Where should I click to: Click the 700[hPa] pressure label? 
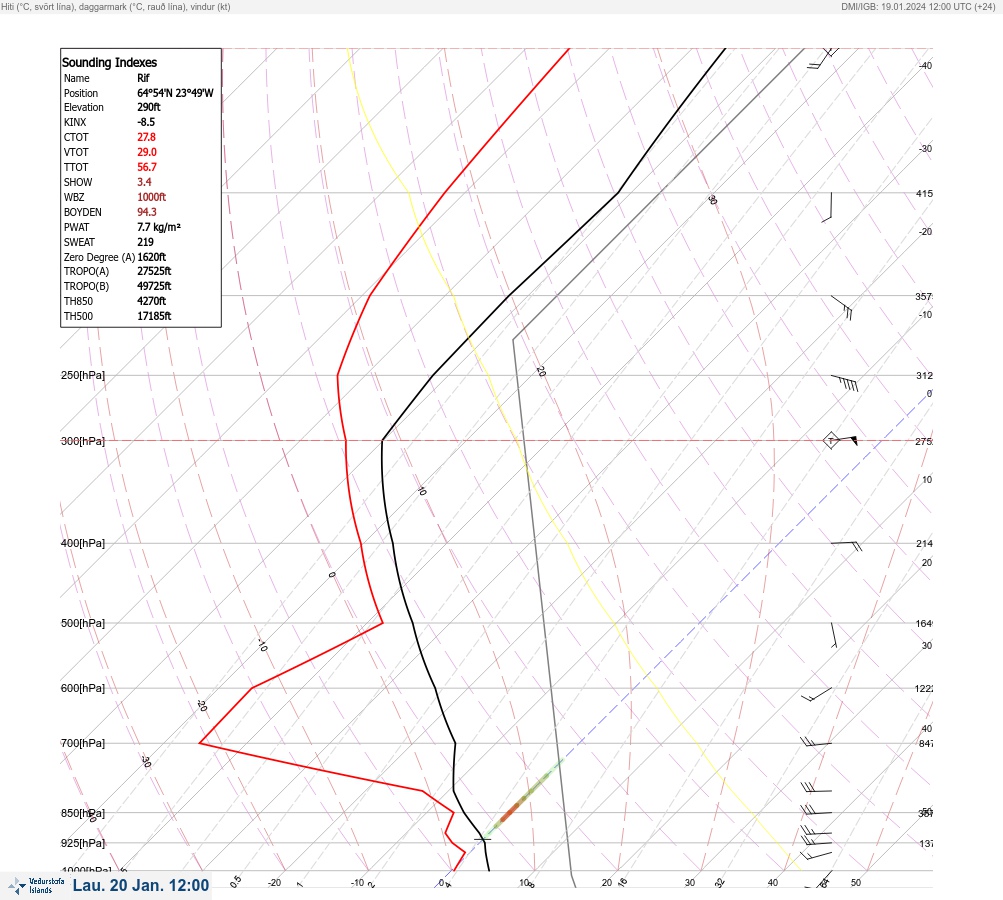pyautogui.click(x=83, y=743)
